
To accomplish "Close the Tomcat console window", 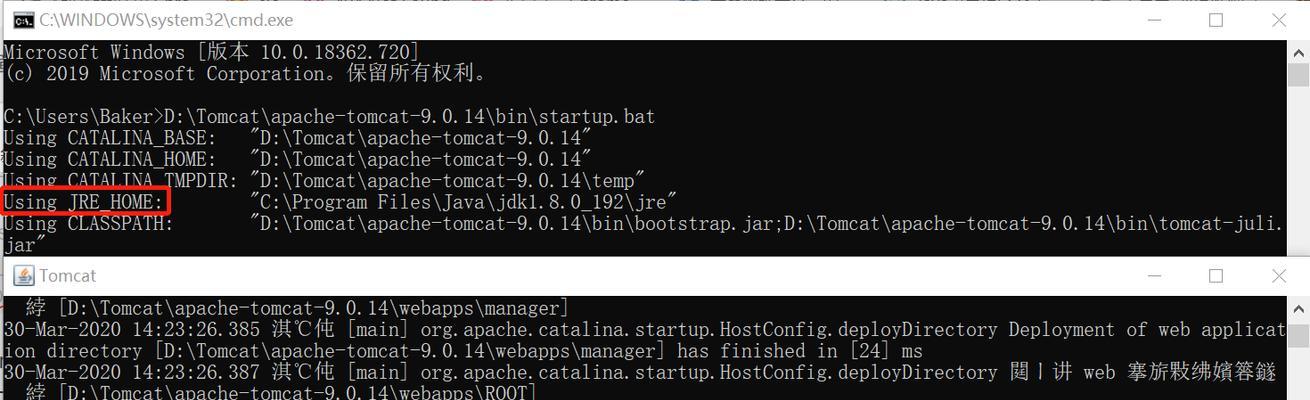I will (x=1279, y=276).
